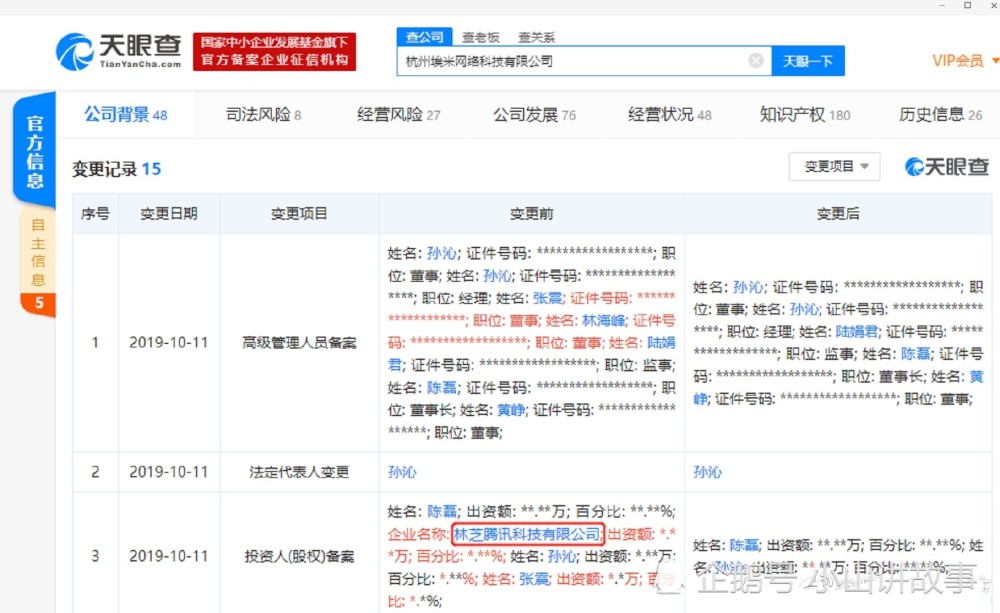Click the red national fund certification badge

[275, 50]
